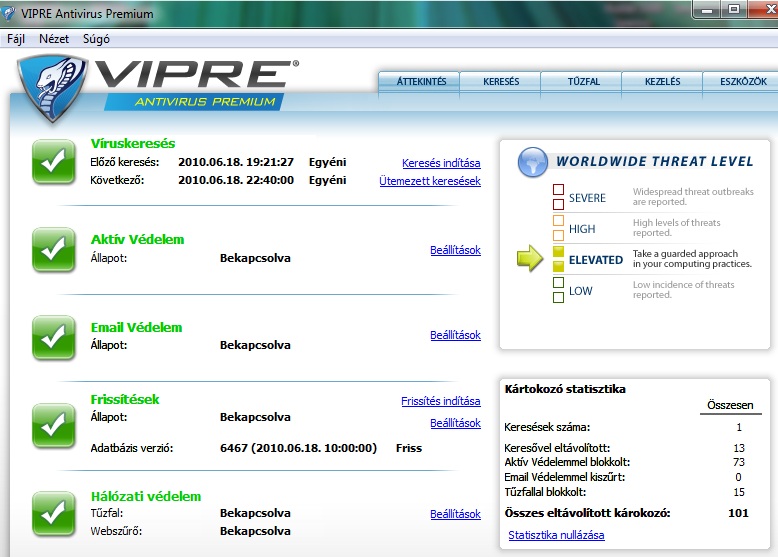Open the Ütemezett keresések link
778x557 pixels.
[x=430, y=181]
